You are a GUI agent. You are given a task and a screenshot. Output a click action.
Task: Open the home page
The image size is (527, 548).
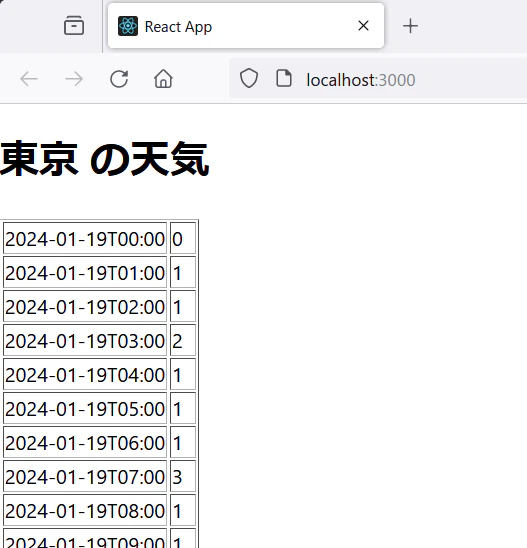[163, 79]
